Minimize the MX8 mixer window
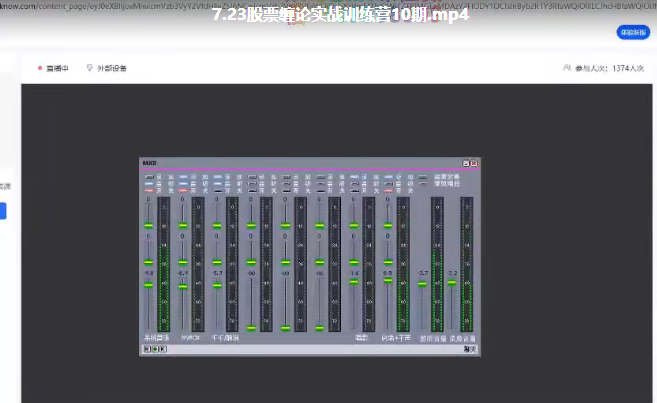The width and height of the screenshot is (657, 403). pyautogui.click(x=466, y=163)
